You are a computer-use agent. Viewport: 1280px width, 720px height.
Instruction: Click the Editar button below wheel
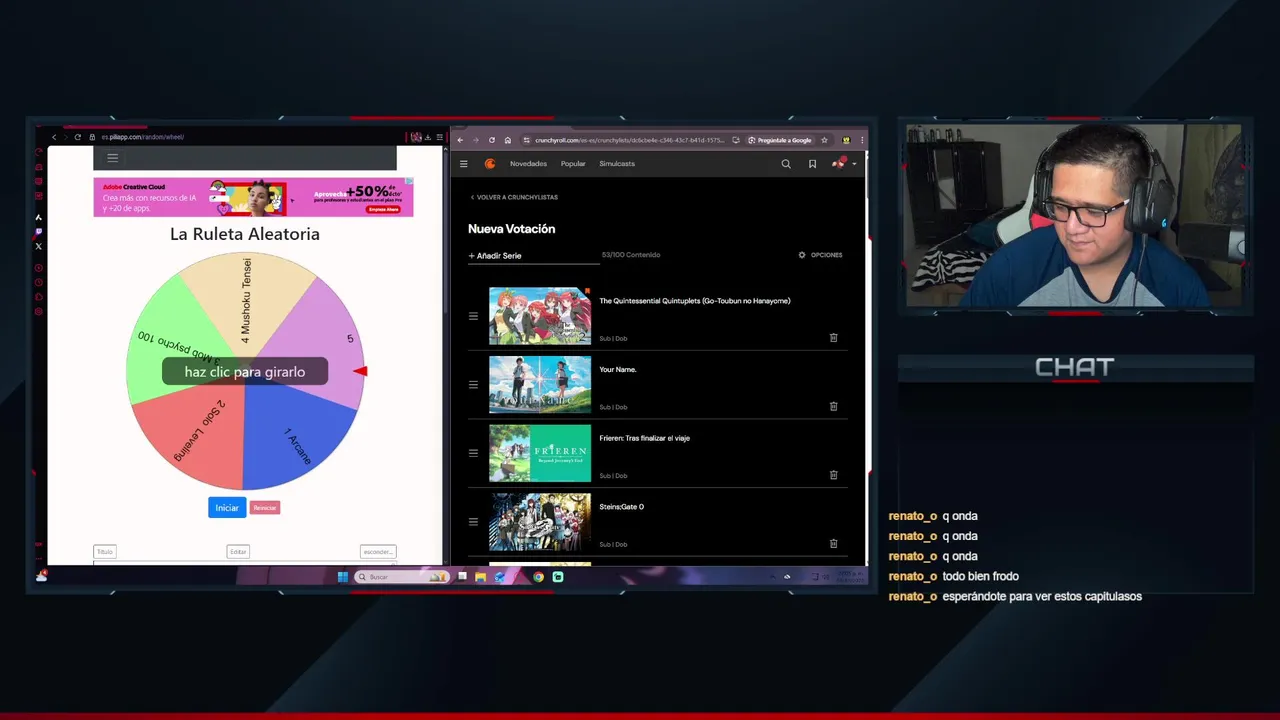(x=238, y=552)
